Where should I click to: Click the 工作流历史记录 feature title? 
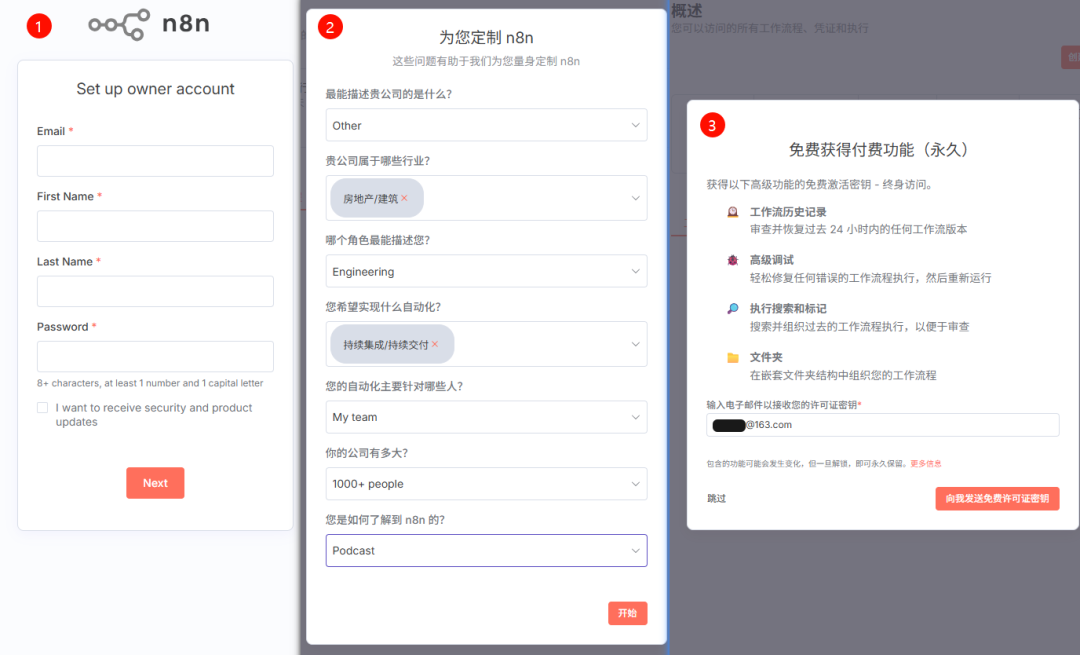point(788,212)
